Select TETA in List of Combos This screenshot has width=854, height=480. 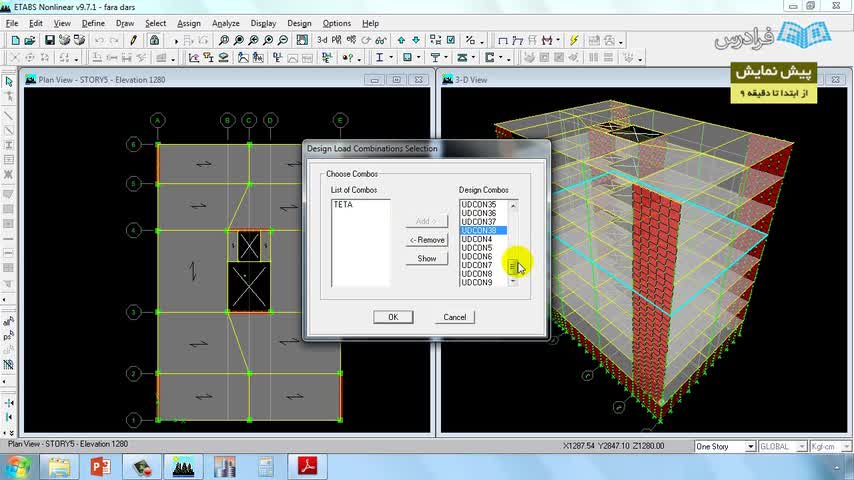343,205
